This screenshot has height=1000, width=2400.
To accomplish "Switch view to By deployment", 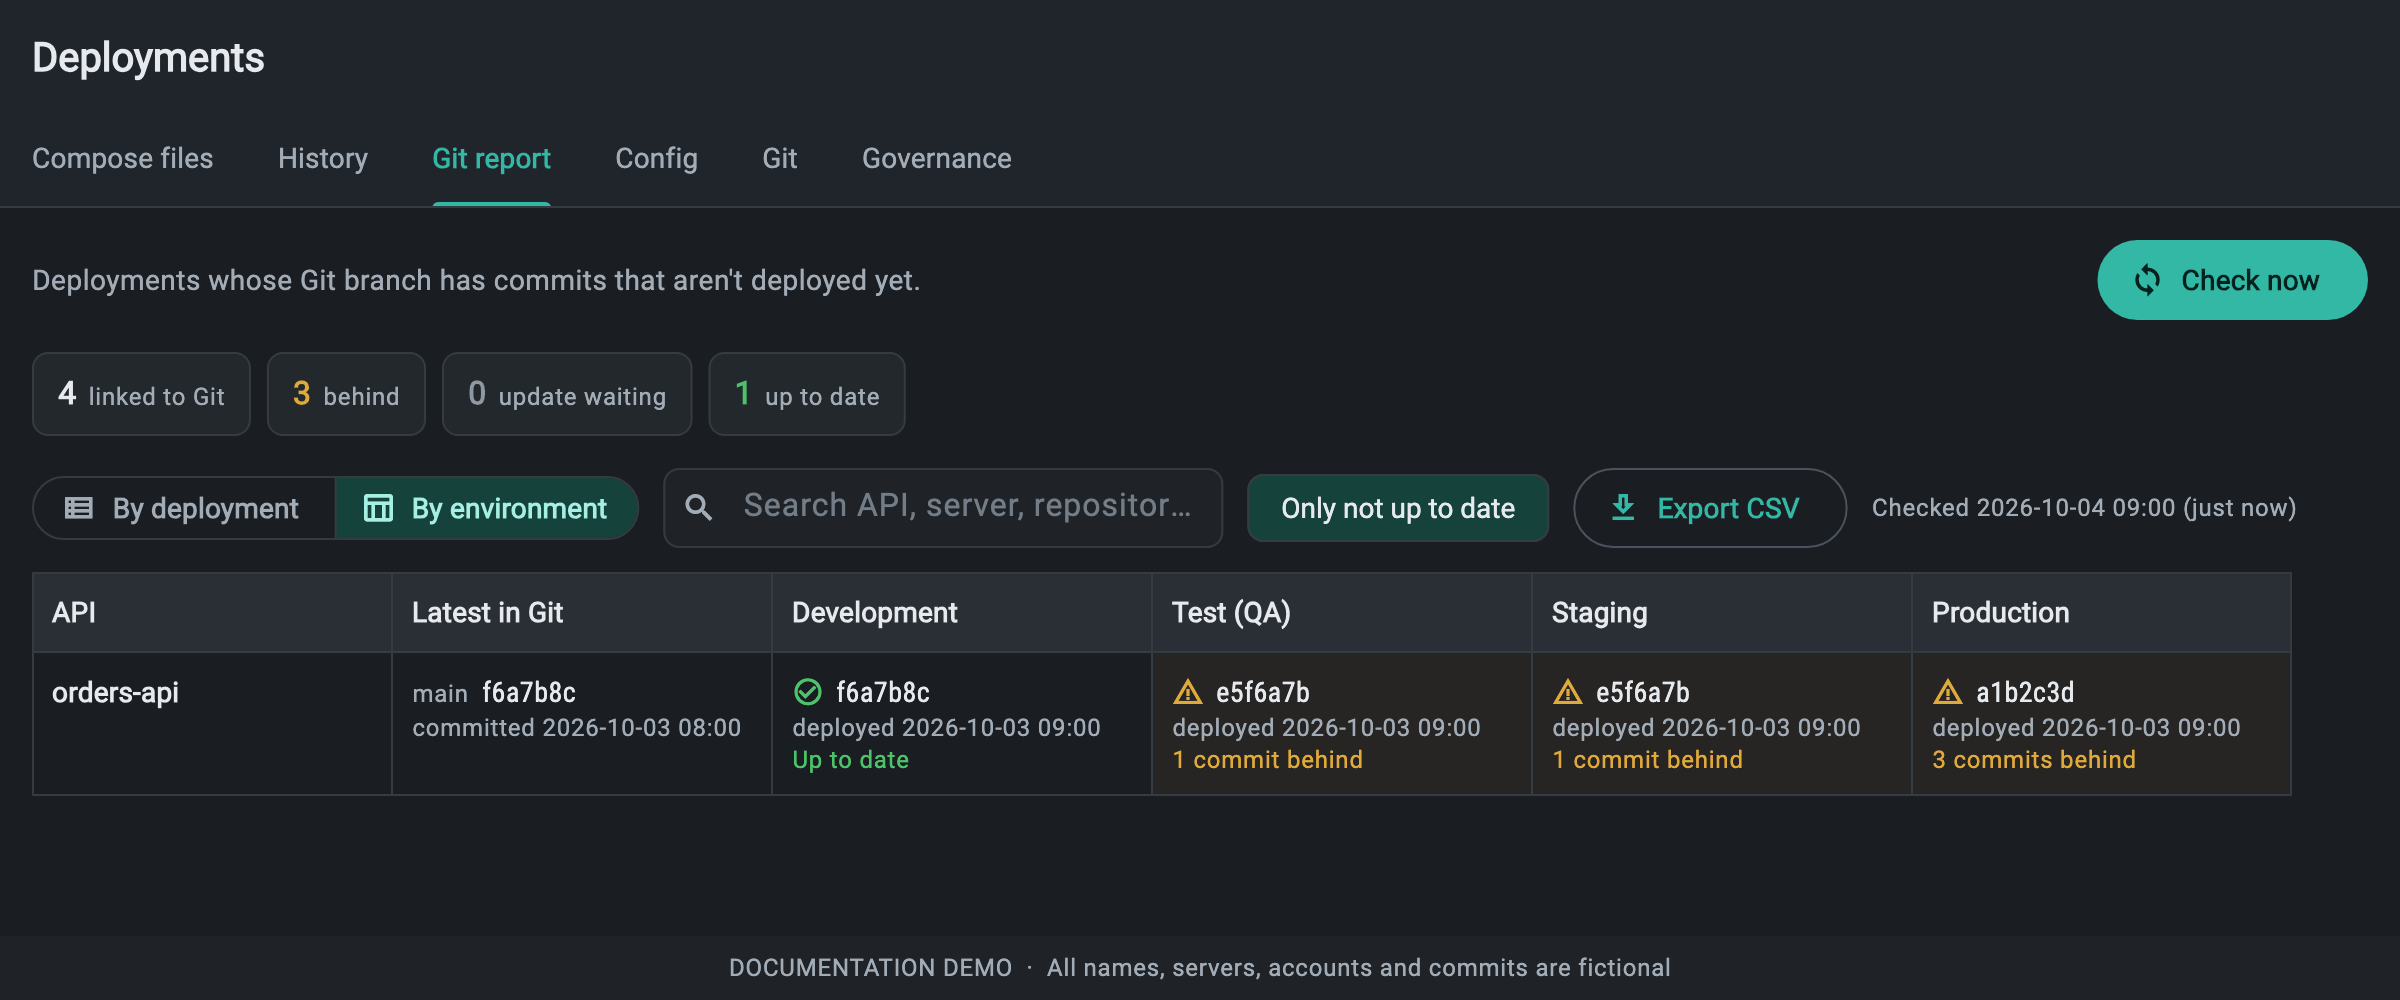I will tap(185, 508).
